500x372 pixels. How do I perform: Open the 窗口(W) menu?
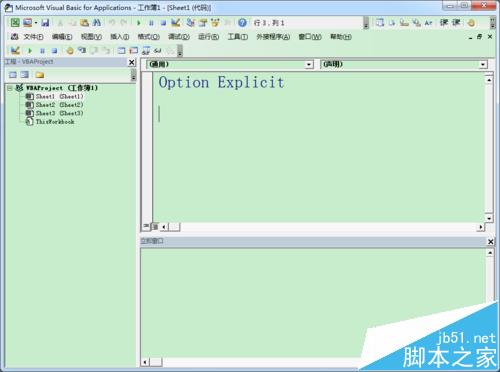pyautogui.click(x=310, y=37)
